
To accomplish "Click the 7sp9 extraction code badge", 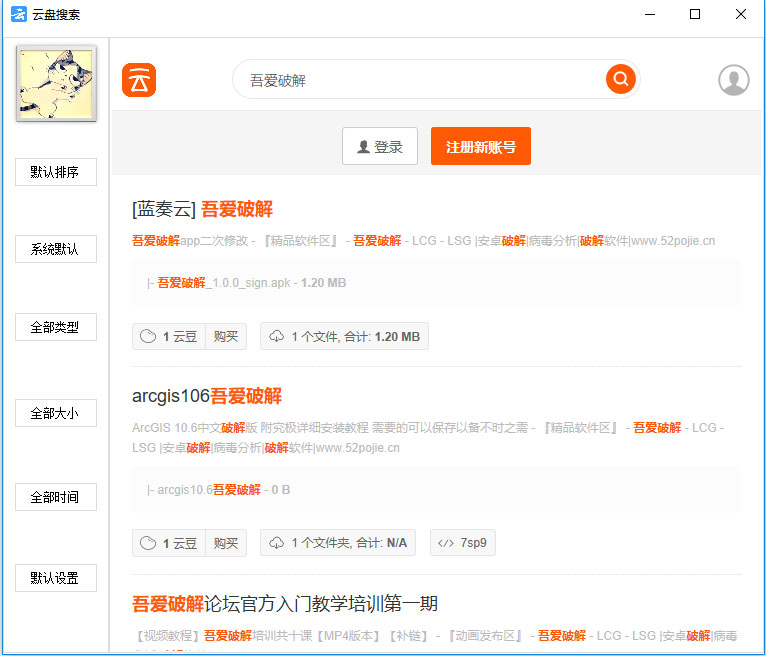I will (463, 543).
